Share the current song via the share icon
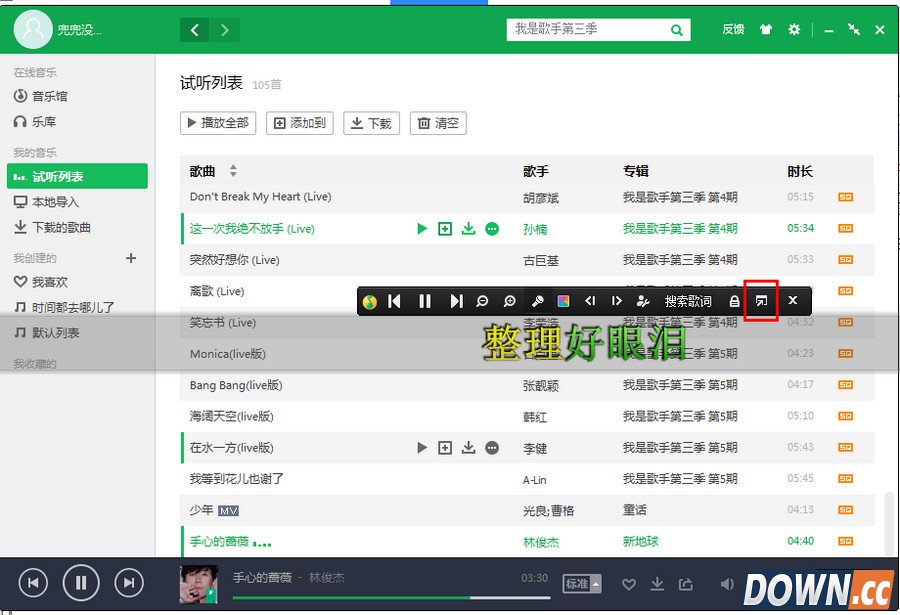Viewport: 900px width, 615px height. point(685,583)
